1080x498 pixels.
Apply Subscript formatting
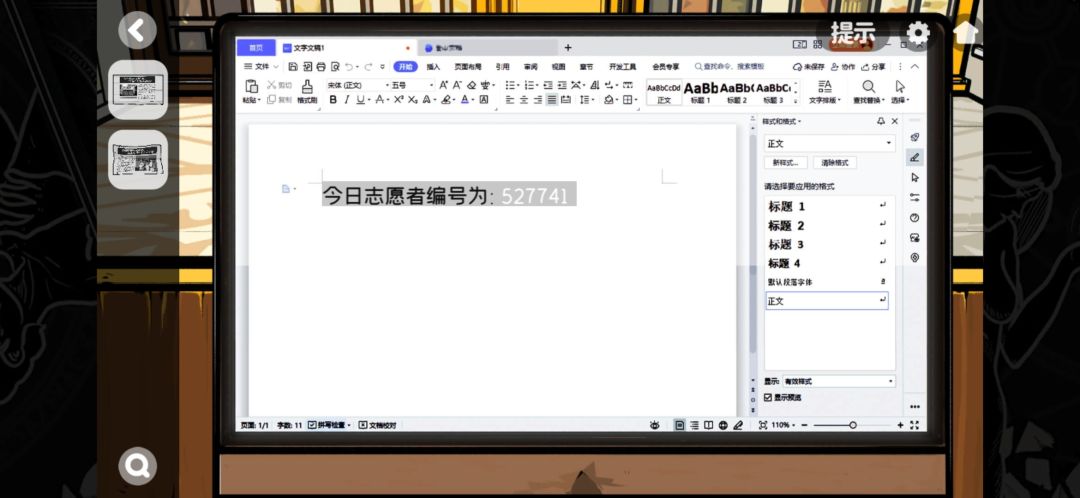coord(412,100)
